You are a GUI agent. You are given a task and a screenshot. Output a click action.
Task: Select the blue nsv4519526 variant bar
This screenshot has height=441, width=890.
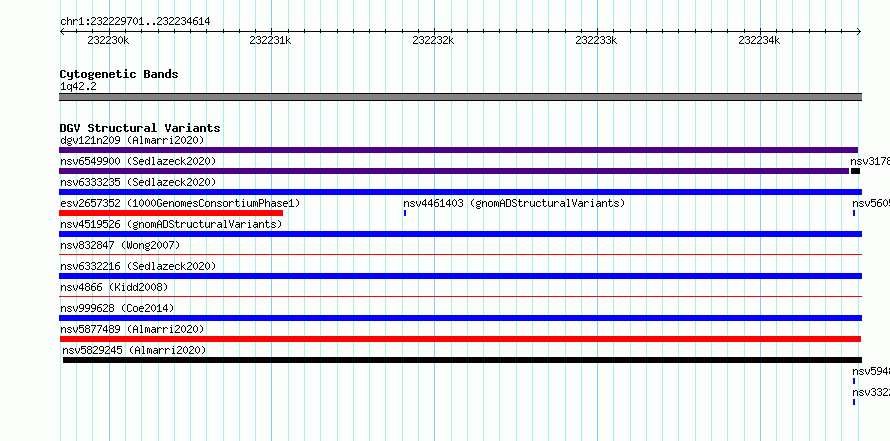tap(460, 234)
